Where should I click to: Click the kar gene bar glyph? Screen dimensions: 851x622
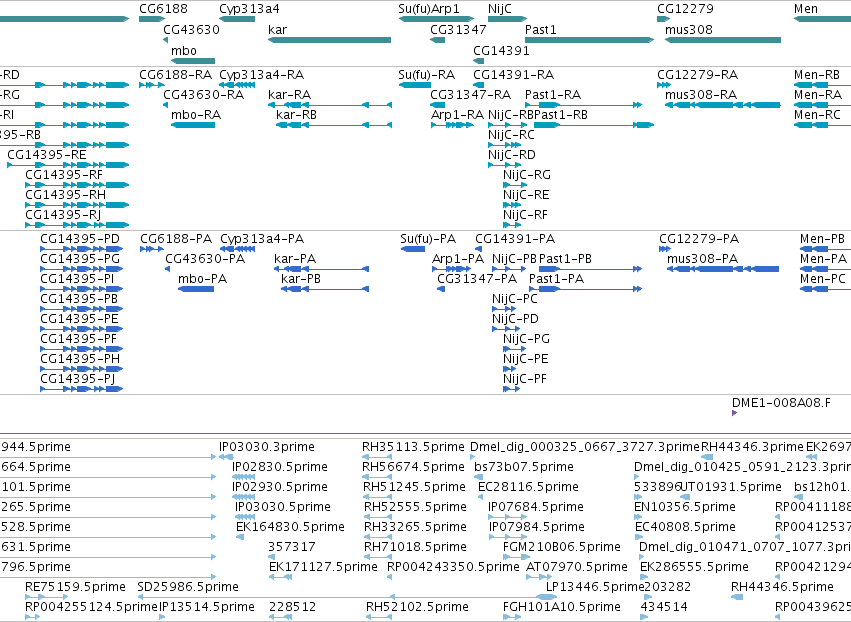329,40
